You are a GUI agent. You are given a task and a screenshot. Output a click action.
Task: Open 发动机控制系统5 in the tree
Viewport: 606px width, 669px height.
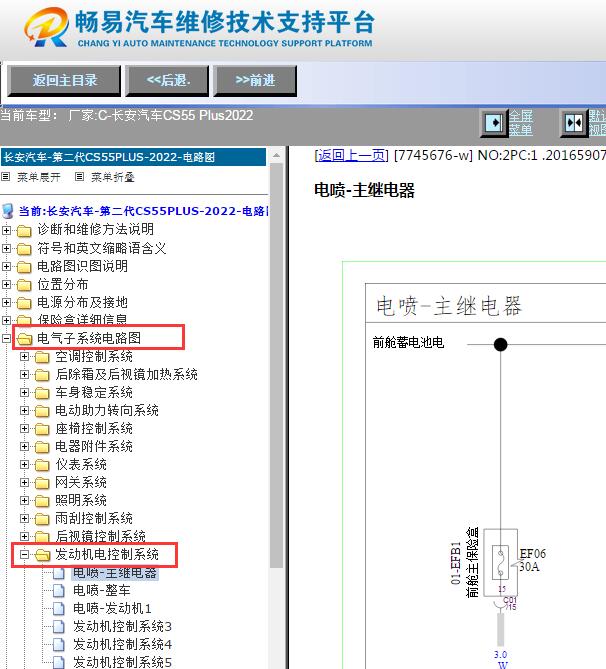(122, 662)
